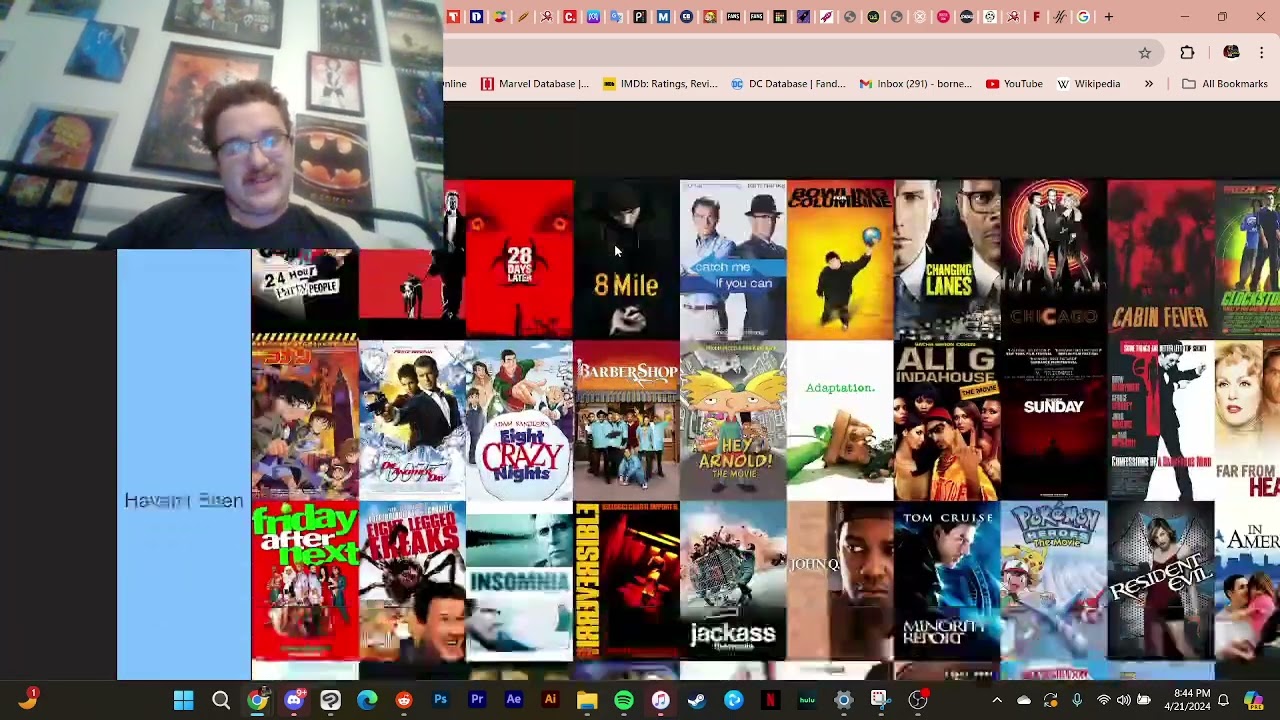
Task: Open IMDb Ratings bookmark
Action: pyautogui.click(x=660, y=84)
